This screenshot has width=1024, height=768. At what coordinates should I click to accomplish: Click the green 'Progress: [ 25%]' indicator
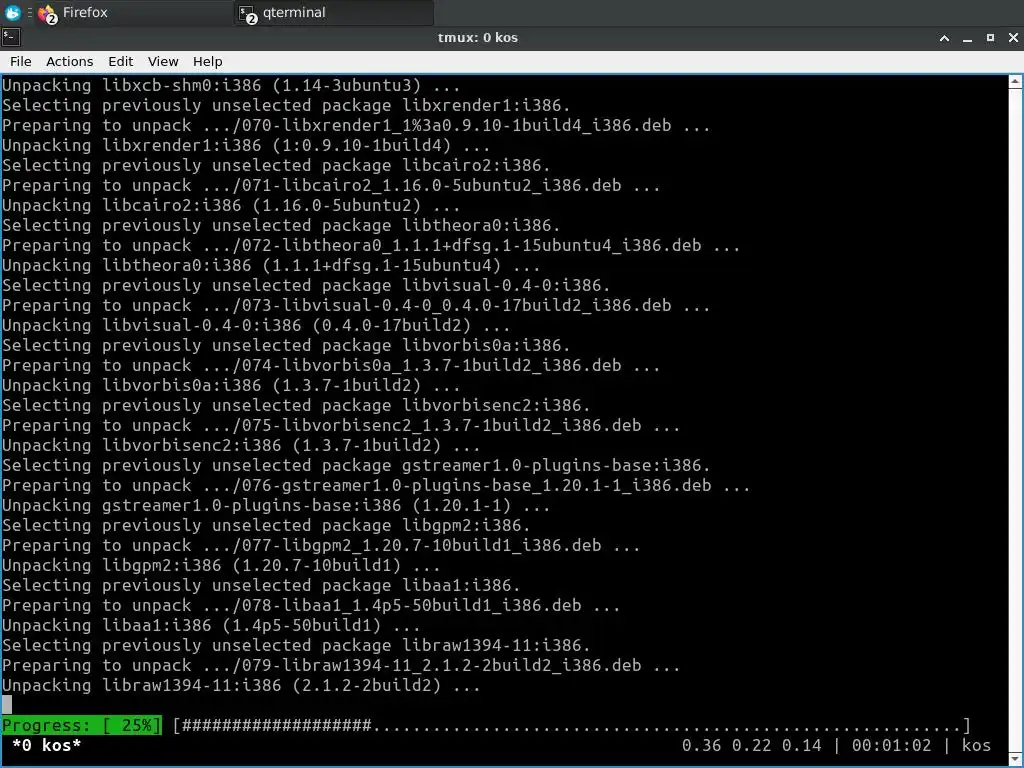click(x=81, y=725)
